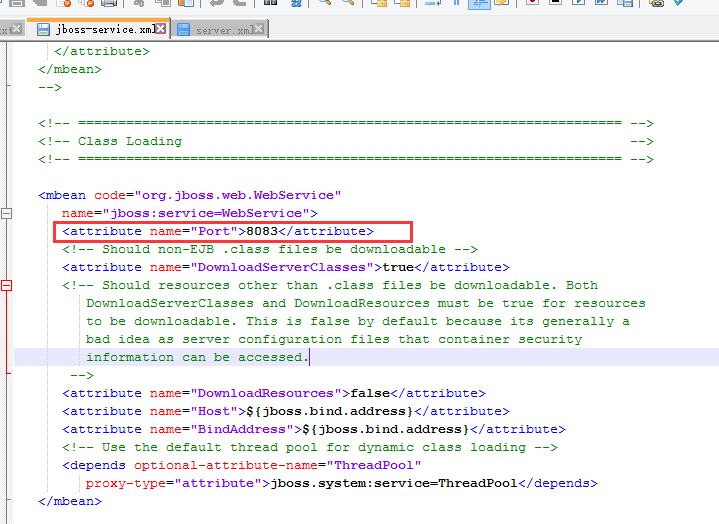
Task: Click the Save Recorded Macro icon
Action: [x=625, y=3]
